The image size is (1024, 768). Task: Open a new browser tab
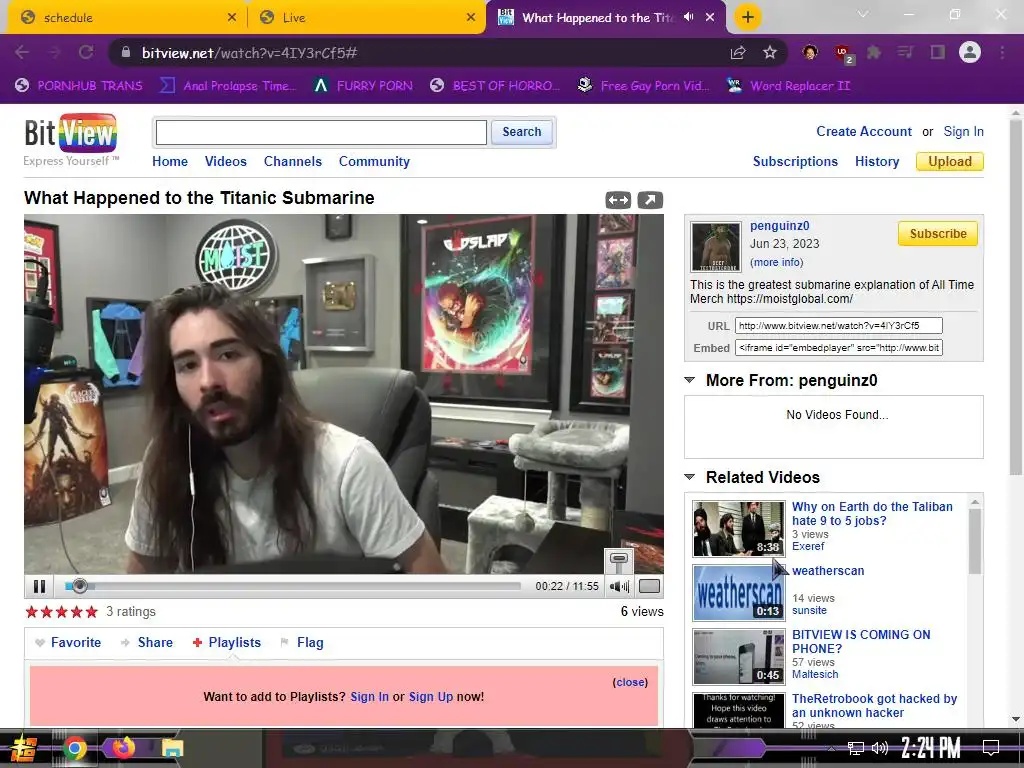pyautogui.click(x=748, y=17)
